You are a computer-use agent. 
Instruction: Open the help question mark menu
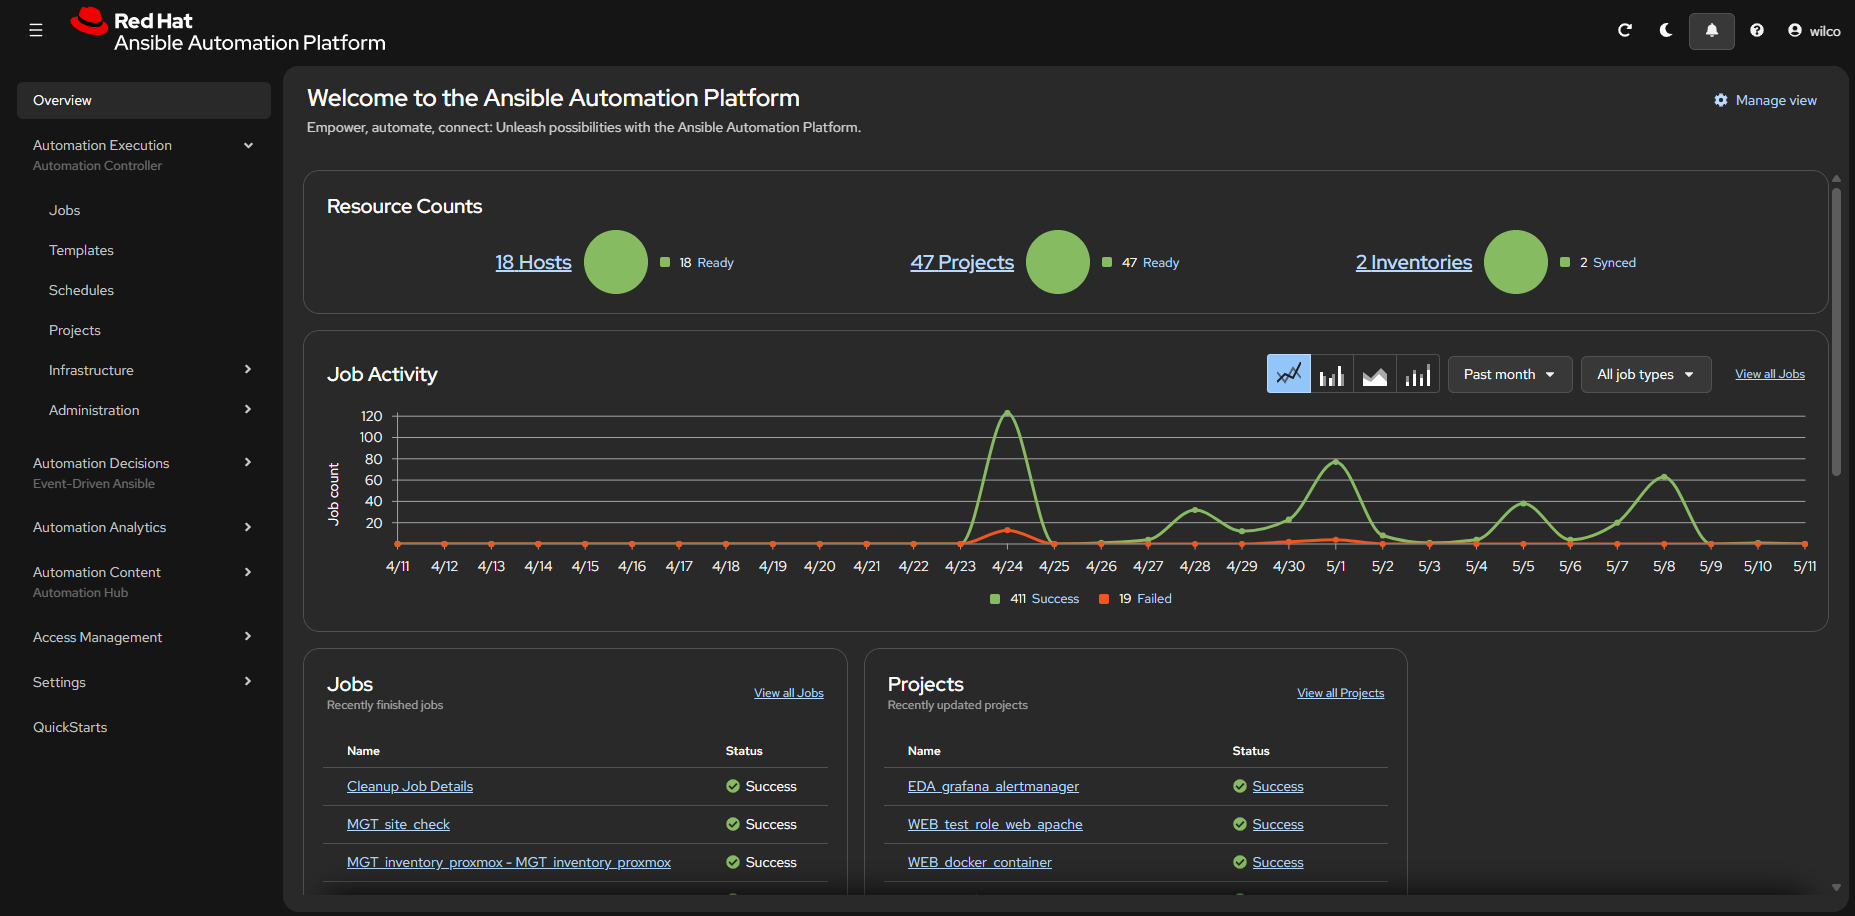1757,30
